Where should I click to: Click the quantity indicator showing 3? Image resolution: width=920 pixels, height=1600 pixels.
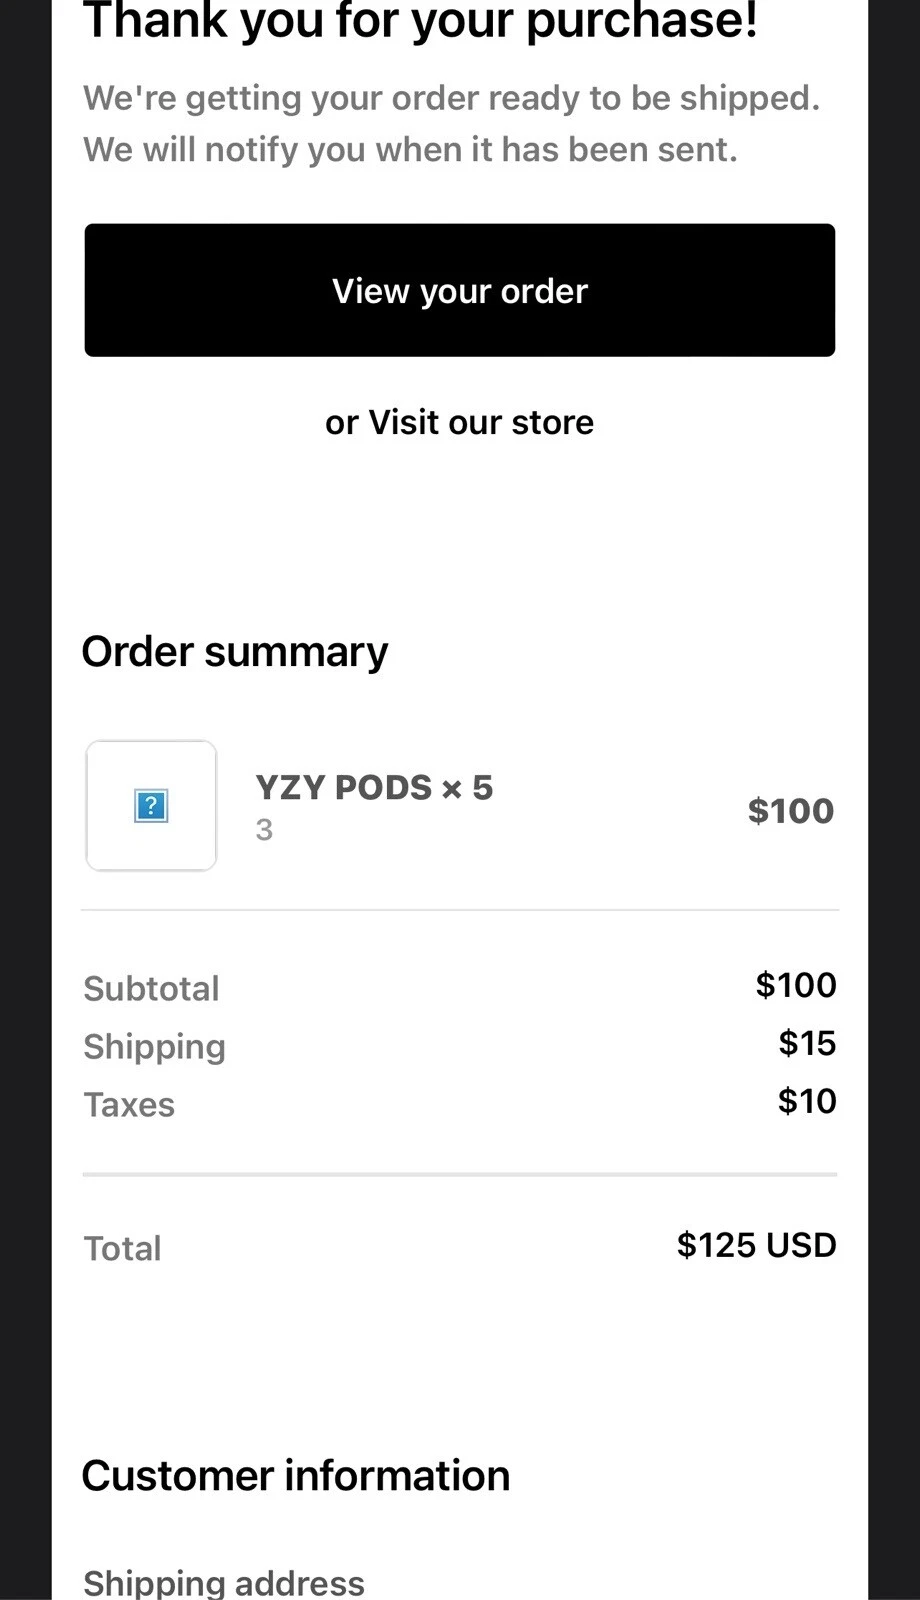(264, 830)
